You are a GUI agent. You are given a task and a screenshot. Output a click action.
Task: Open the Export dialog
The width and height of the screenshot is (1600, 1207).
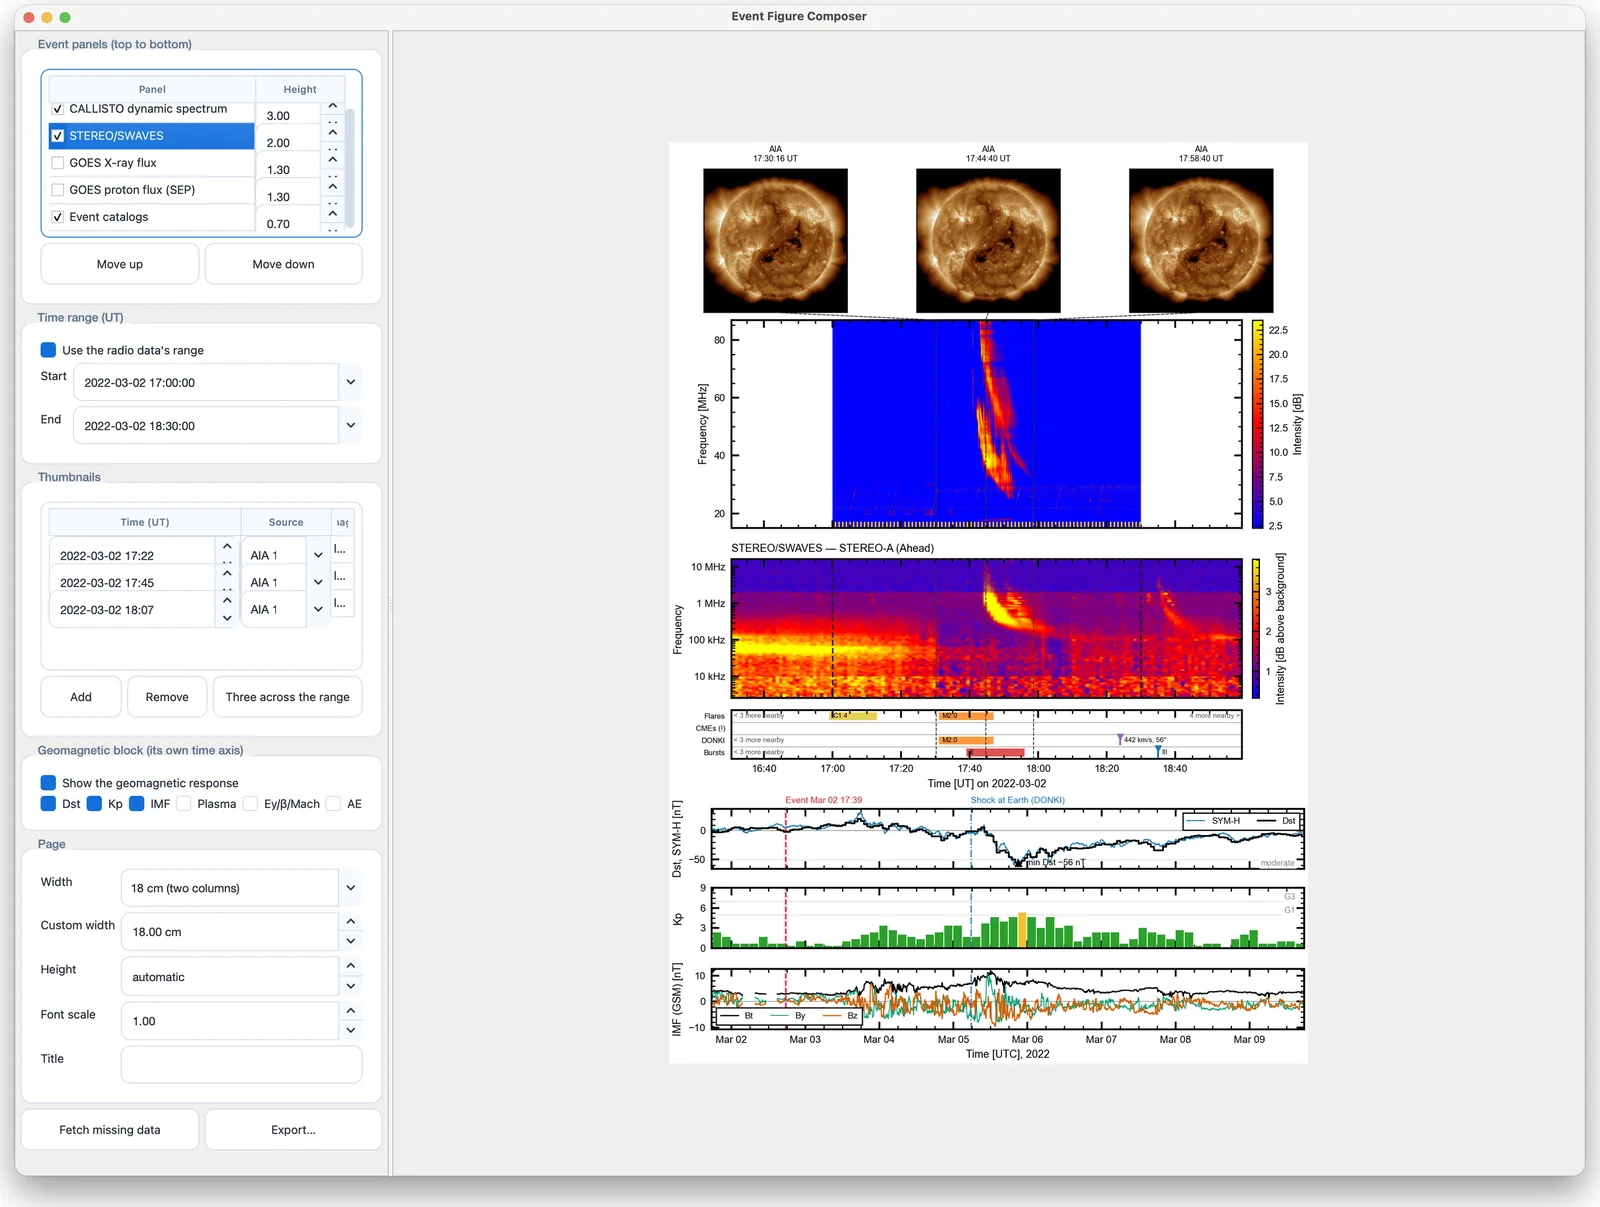pyautogui.click(x=293, y=1130)
